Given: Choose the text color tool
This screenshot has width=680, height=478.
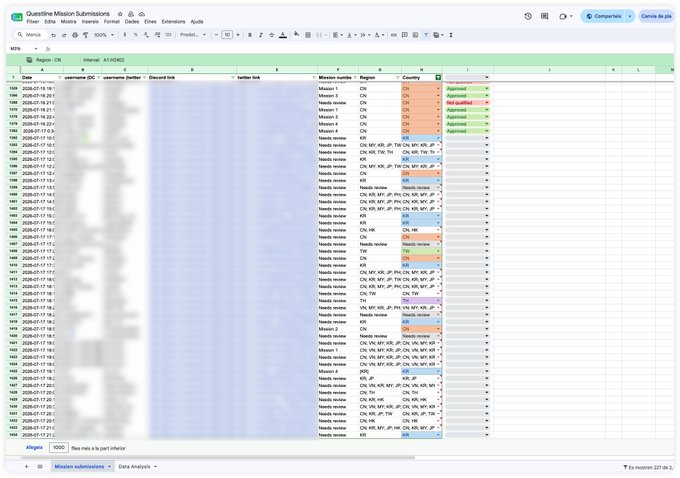Looking at the screenshot, I should point(283,35).
